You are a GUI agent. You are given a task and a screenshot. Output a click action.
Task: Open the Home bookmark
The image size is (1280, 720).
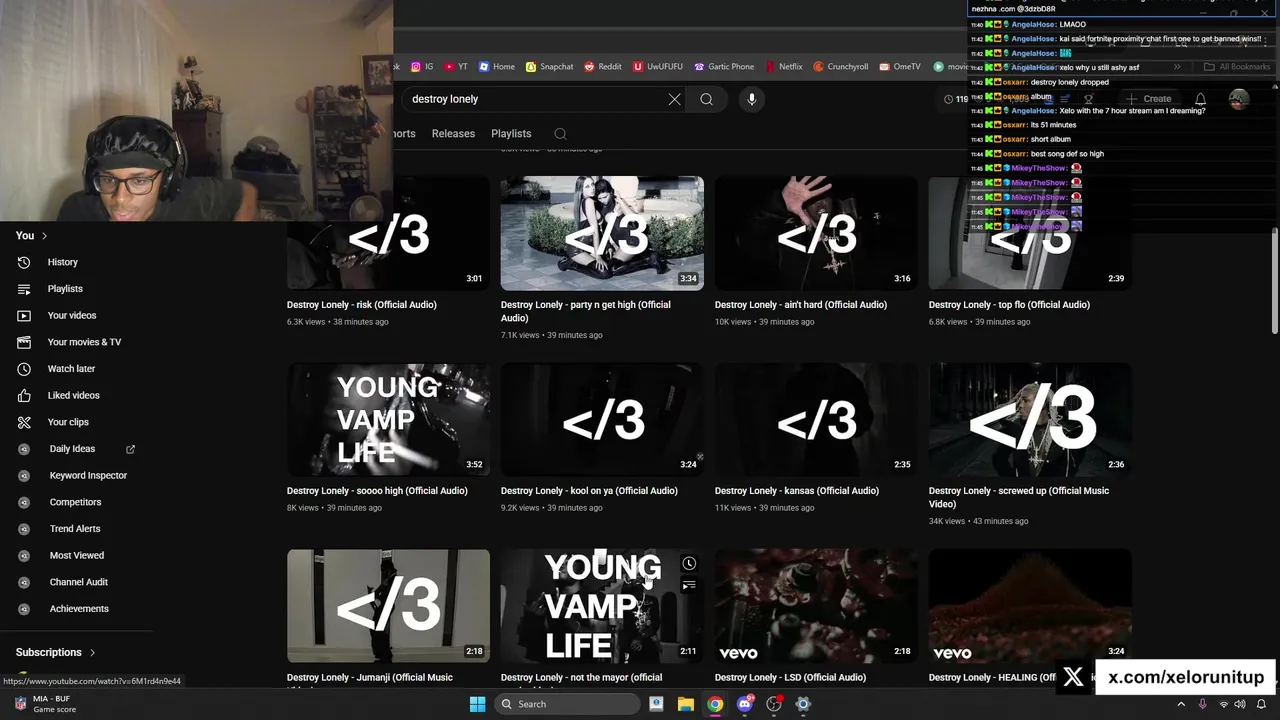[496, 67]
